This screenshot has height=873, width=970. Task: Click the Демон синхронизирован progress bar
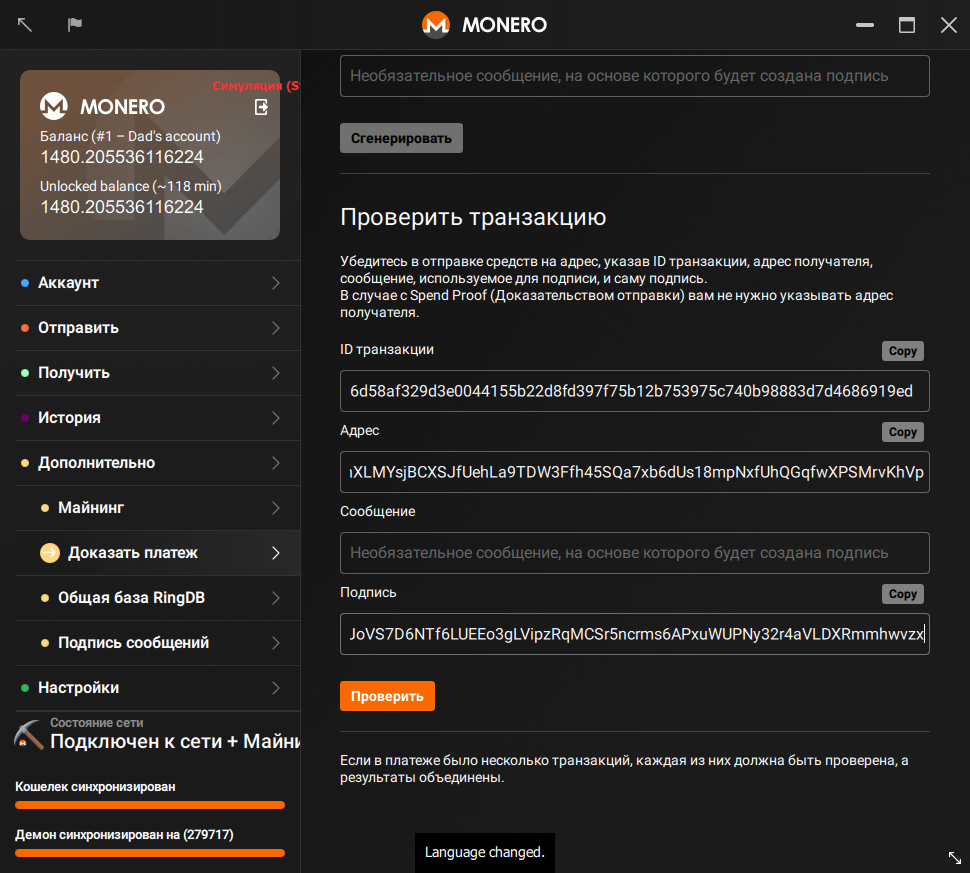[150, 853]
